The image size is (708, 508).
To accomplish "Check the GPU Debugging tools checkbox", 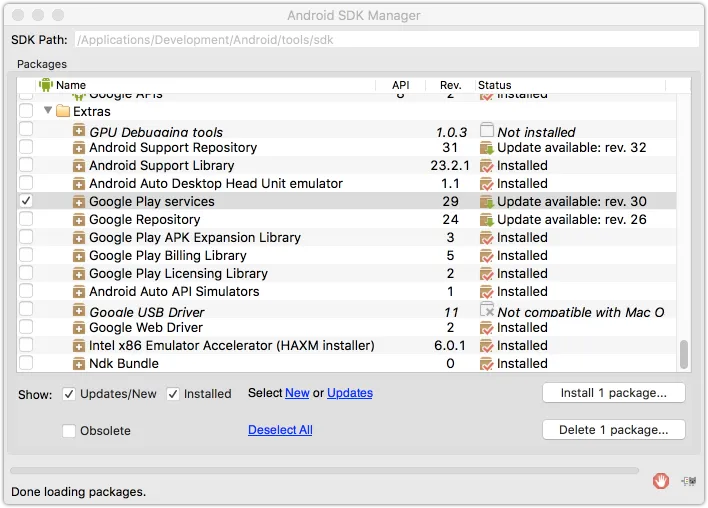I will pos(26,129).
